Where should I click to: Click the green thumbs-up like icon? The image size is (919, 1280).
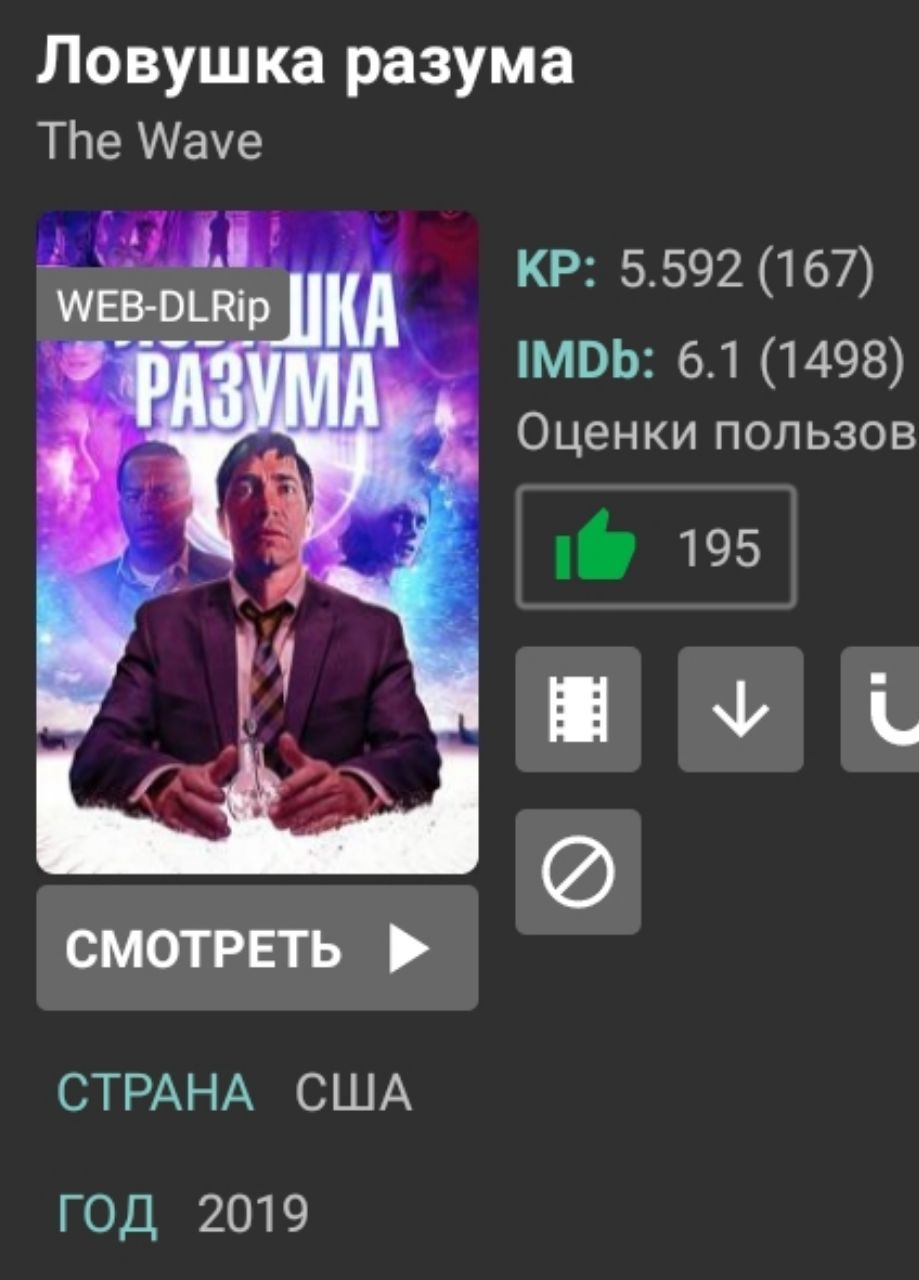[595, 546]
